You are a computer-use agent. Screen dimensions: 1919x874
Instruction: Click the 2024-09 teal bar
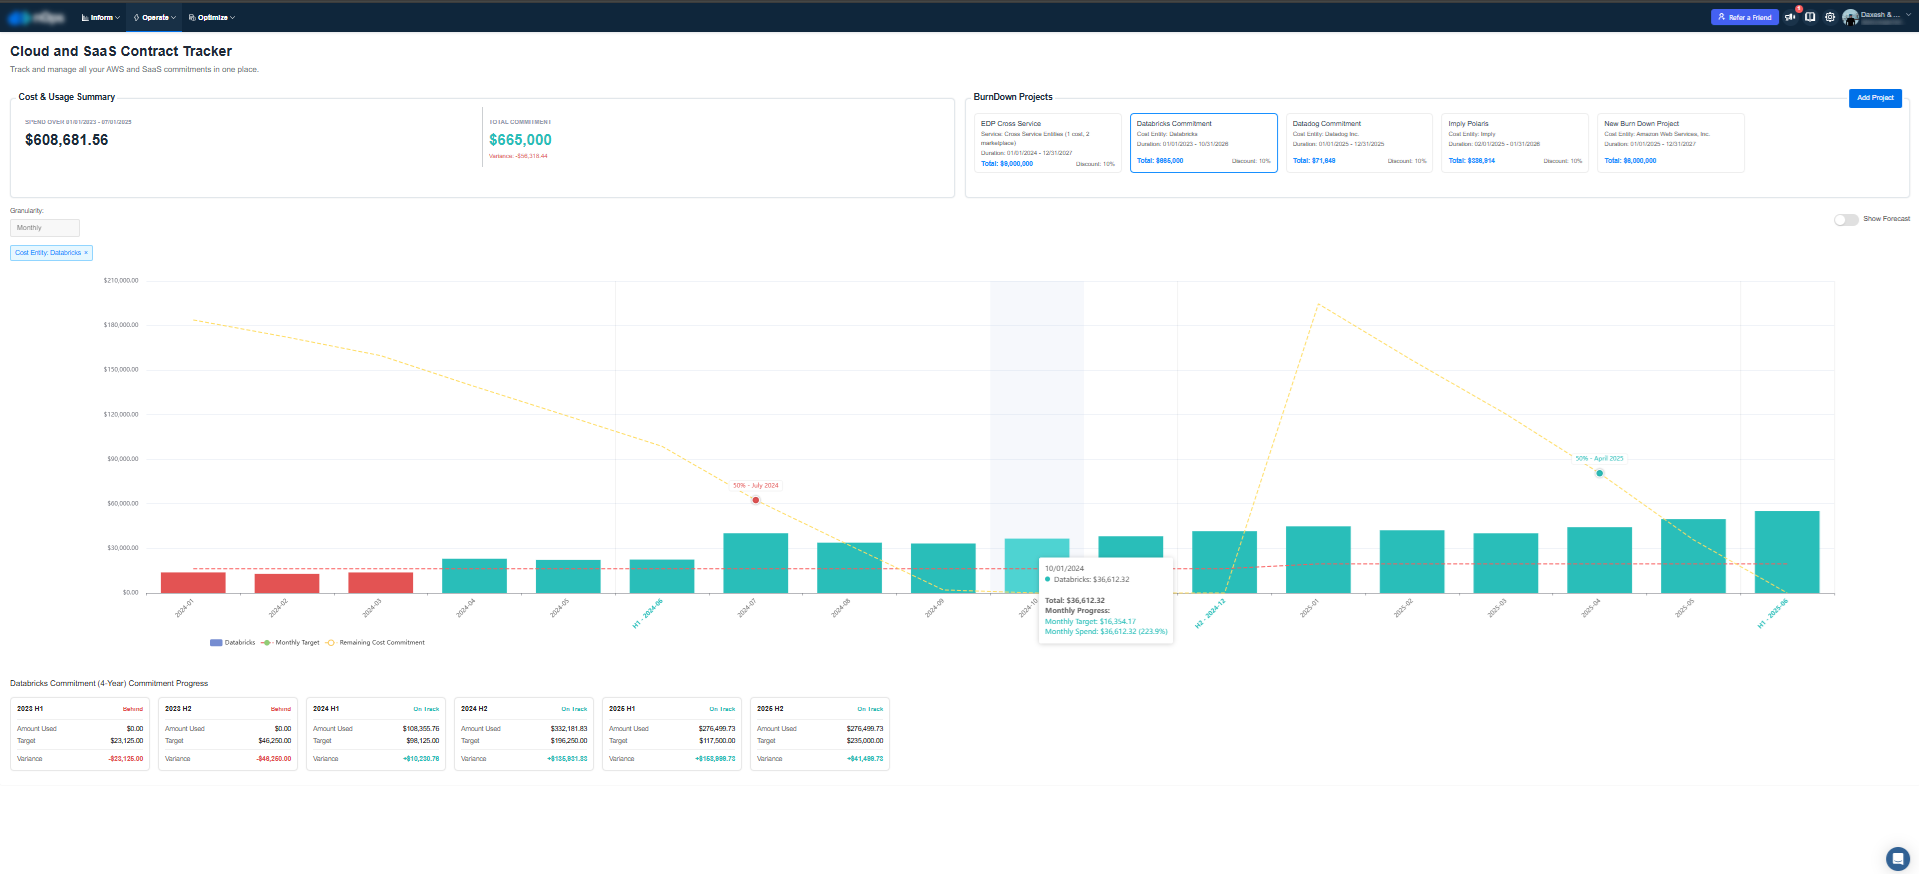pos(943,569)
